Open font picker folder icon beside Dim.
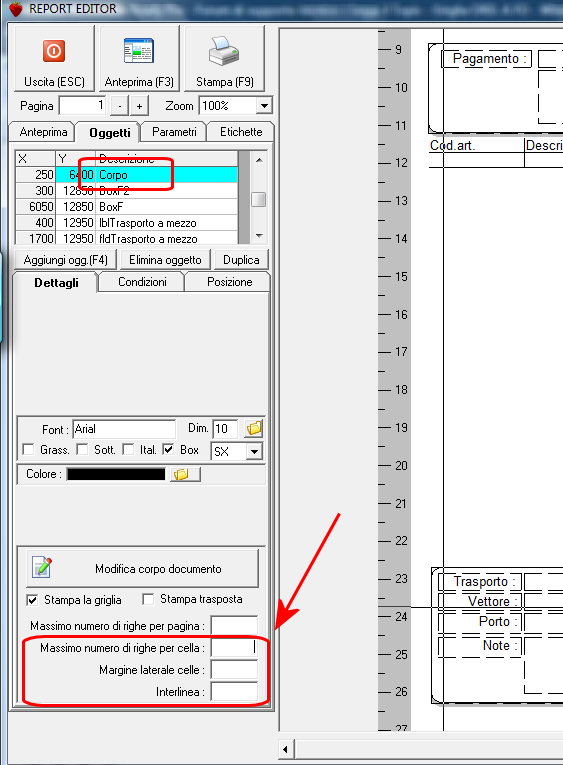Viewport: 563px width, 765px height. pyautogui.click(x=254, y=428)
